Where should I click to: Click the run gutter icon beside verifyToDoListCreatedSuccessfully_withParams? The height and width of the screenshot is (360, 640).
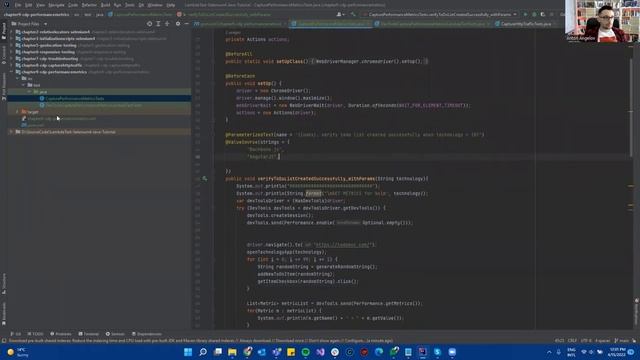click(x=204, y=179)
